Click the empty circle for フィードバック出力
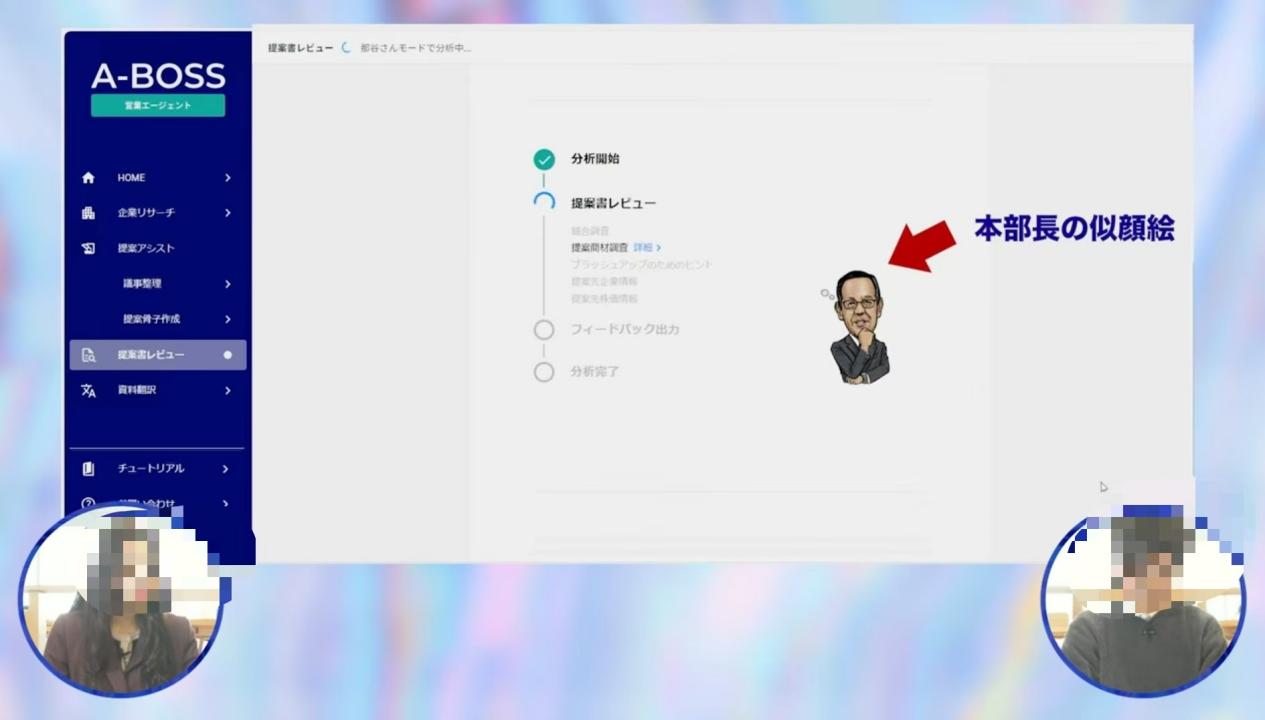The image size is (1265, 720). pyautogui.click(x=544, y=330)
